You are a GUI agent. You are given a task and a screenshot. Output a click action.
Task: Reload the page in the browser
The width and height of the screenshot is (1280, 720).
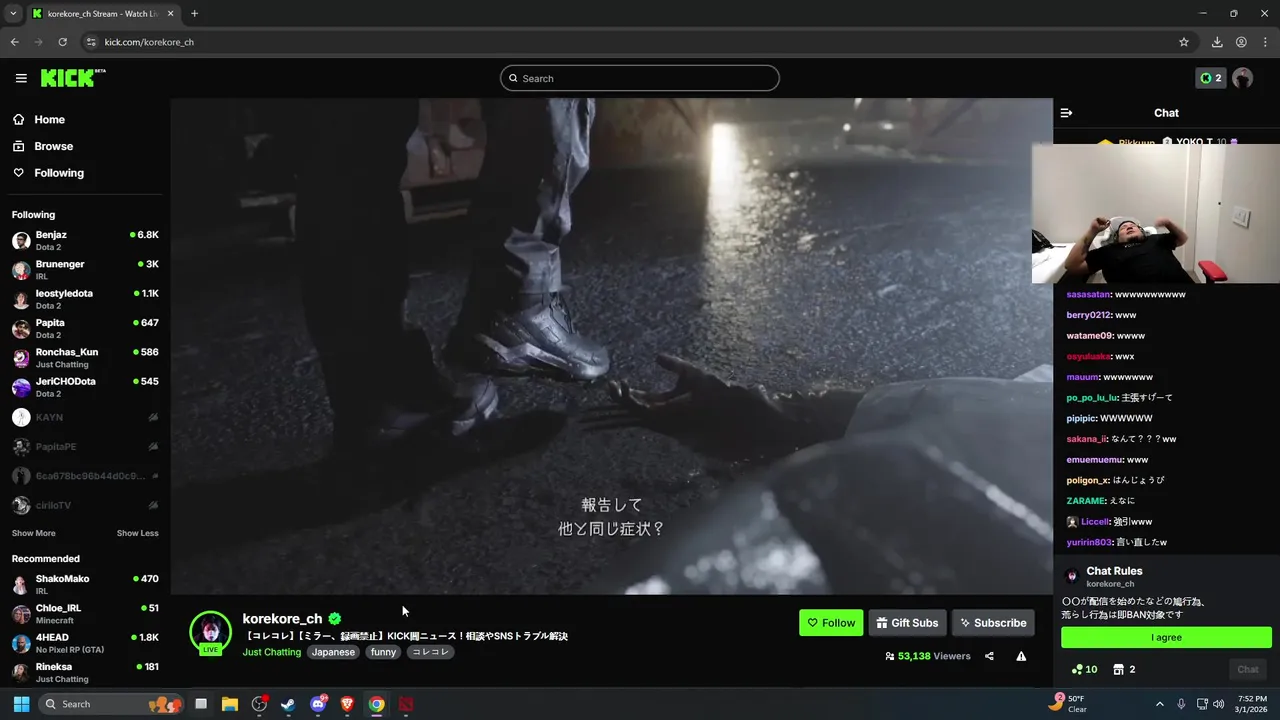[x=62, y=42]
